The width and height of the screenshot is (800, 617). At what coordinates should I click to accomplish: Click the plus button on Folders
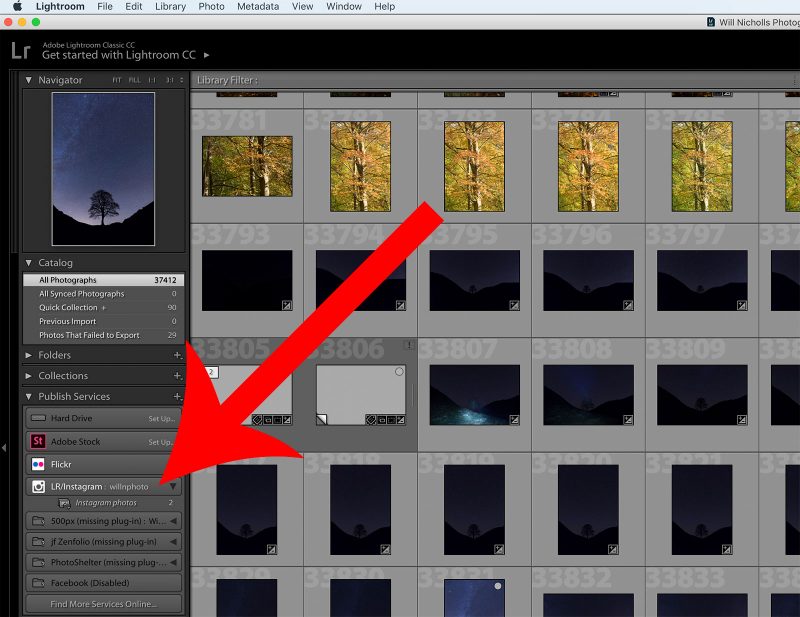tap(177, 355)
